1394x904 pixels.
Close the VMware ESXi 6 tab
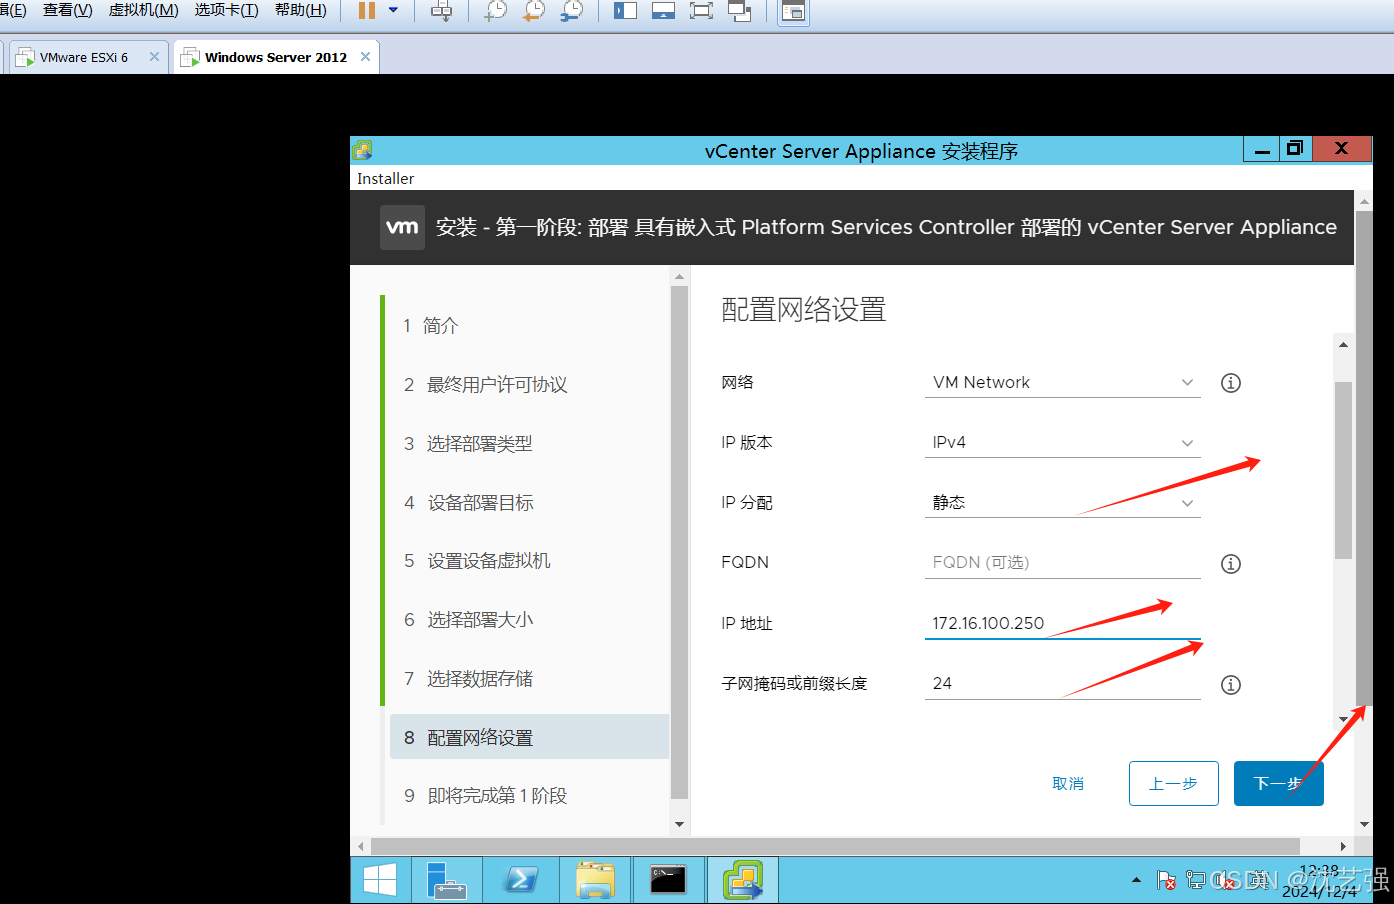[154, 57]
